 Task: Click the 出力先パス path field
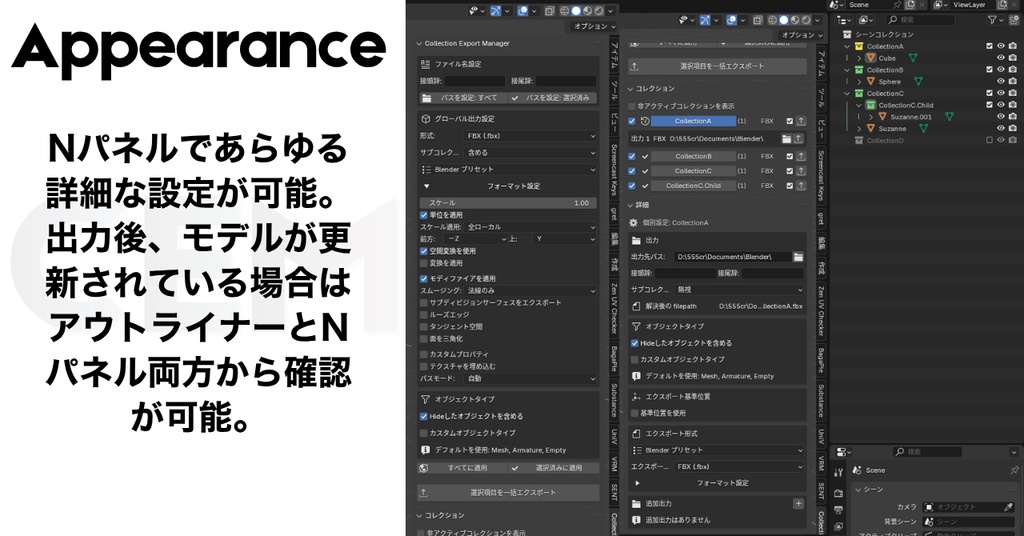(731, 257)
